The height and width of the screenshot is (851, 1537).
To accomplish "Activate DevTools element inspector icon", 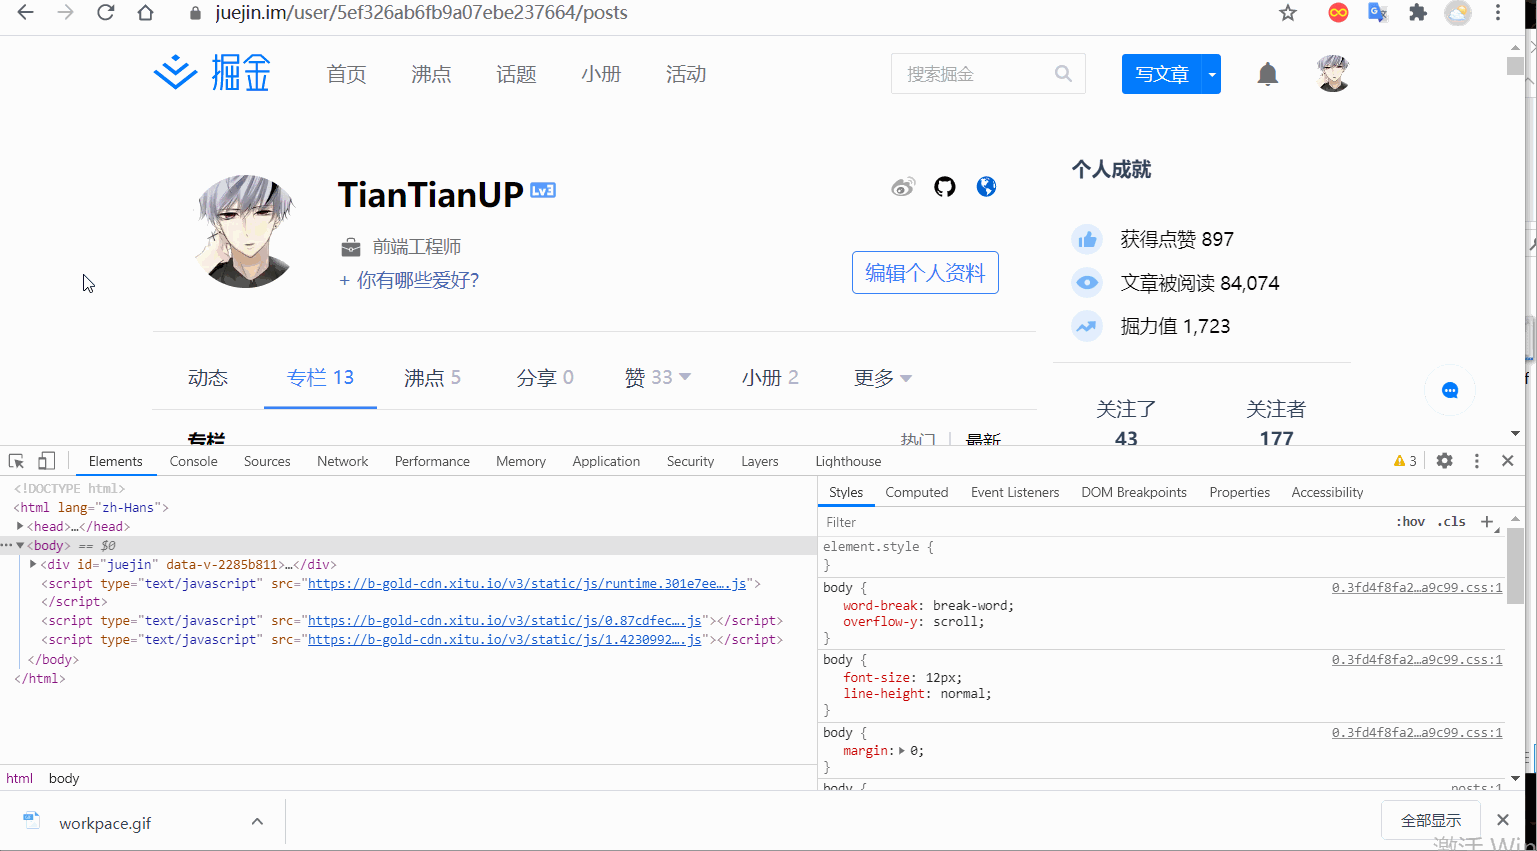I will 17,461.
